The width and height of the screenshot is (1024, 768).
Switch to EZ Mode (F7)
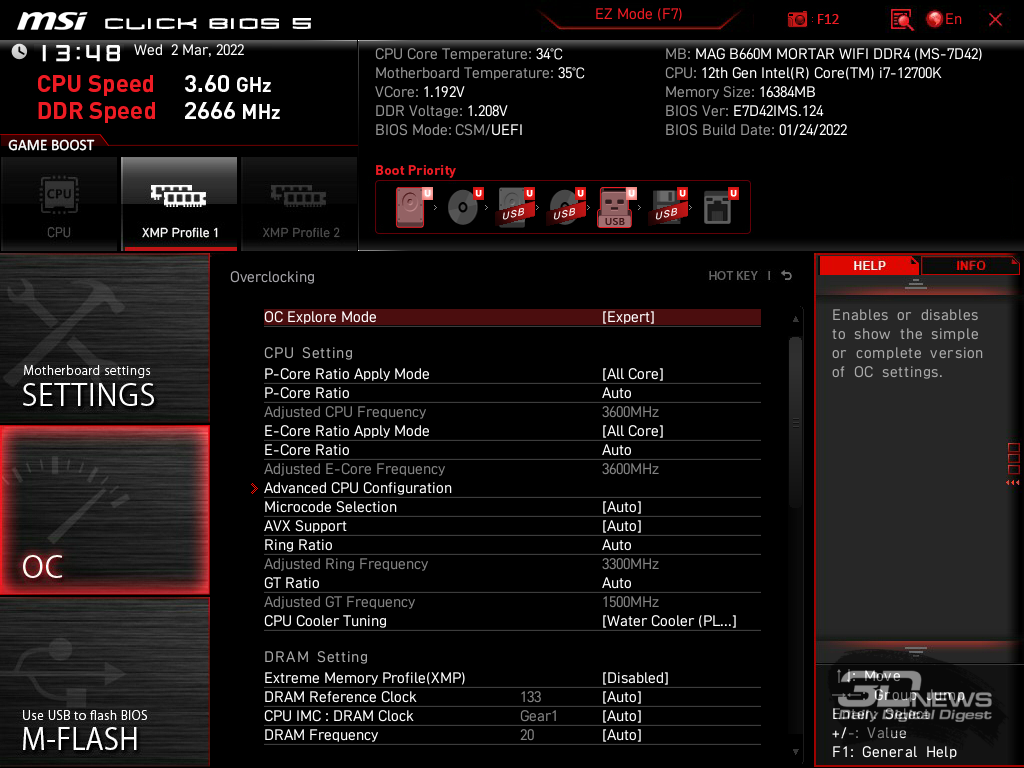click(x=638, y=14)
